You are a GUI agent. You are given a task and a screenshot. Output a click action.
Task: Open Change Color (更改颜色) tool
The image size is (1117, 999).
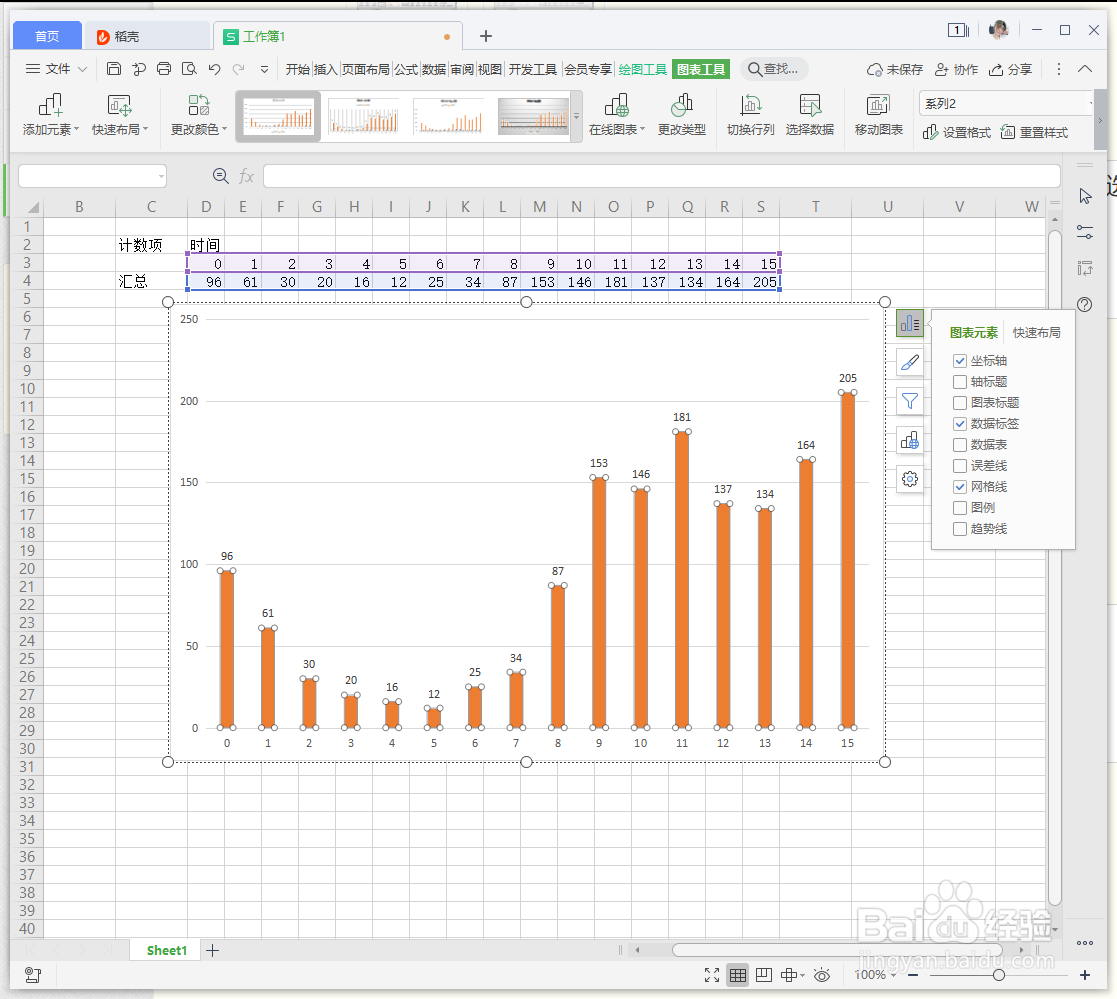[198, 114]
